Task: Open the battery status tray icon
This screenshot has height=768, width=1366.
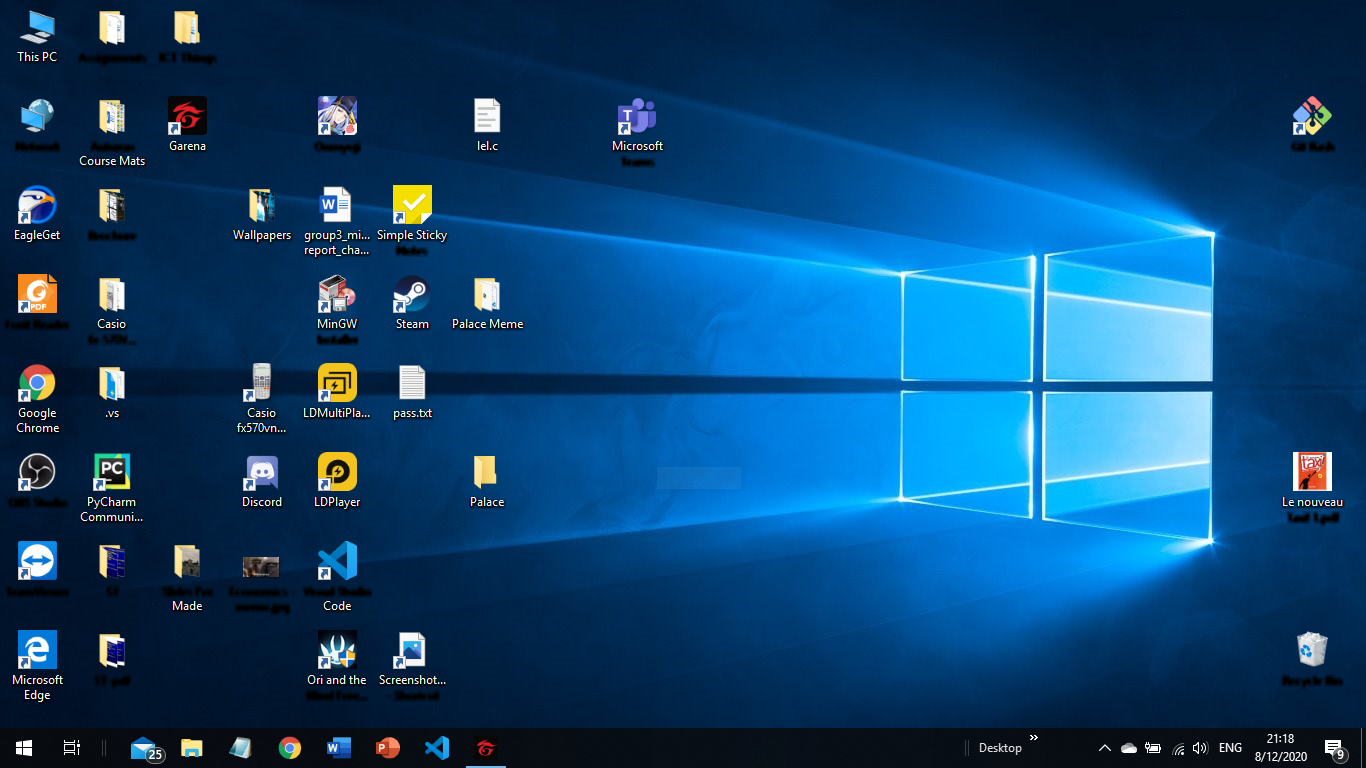Action: coord(1153,748)
